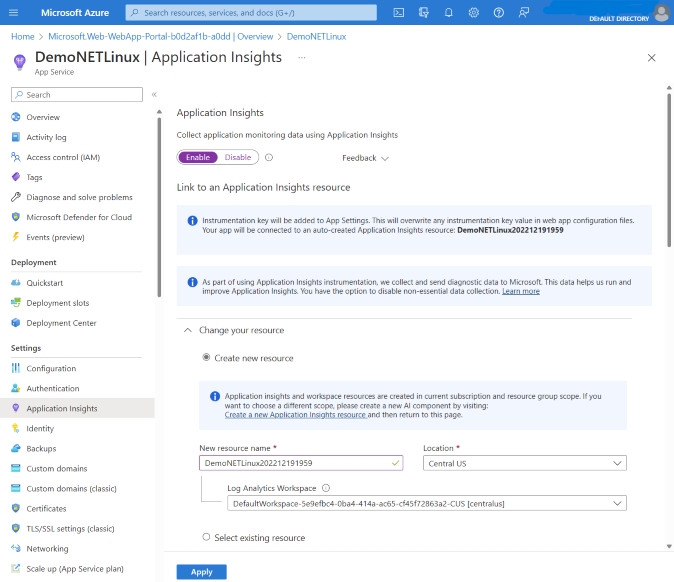Click the sidebar scroll up arrow
The height and width of the screenshot is (582, 674).
(159, 112)
